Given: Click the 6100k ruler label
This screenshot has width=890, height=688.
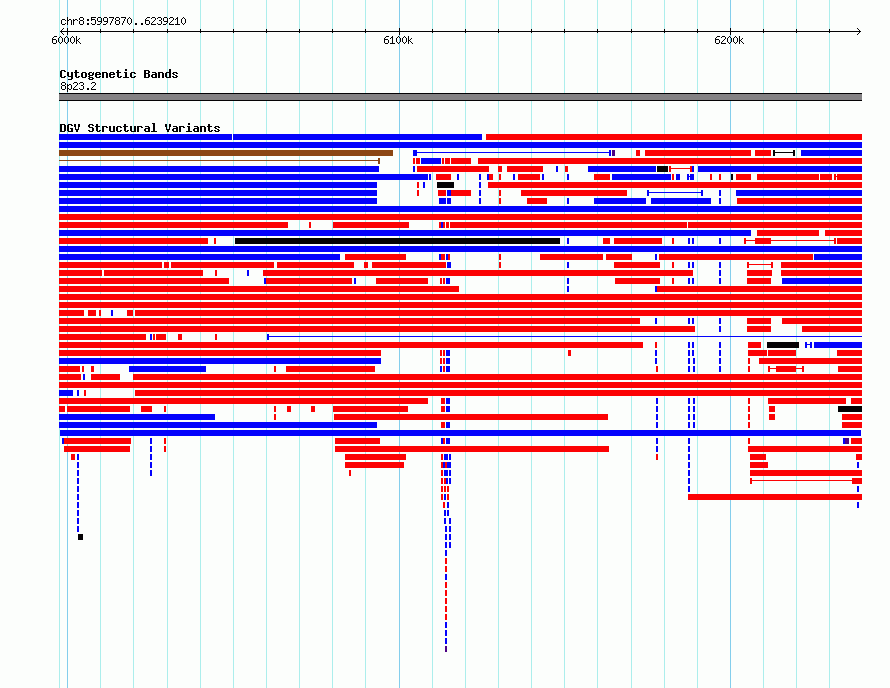Looking at the screenshot, I should click(x=398, y=40).
